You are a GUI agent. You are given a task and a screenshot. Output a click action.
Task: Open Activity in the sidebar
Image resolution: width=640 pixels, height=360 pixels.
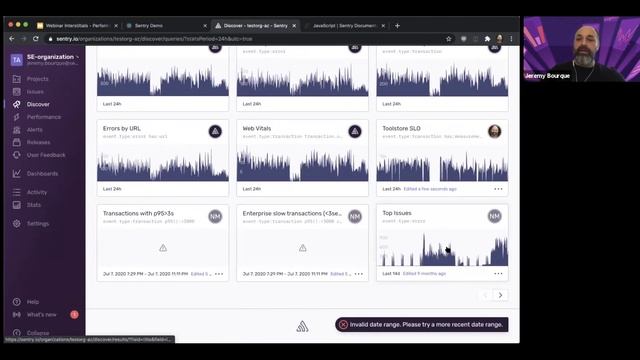coord(37,192)
